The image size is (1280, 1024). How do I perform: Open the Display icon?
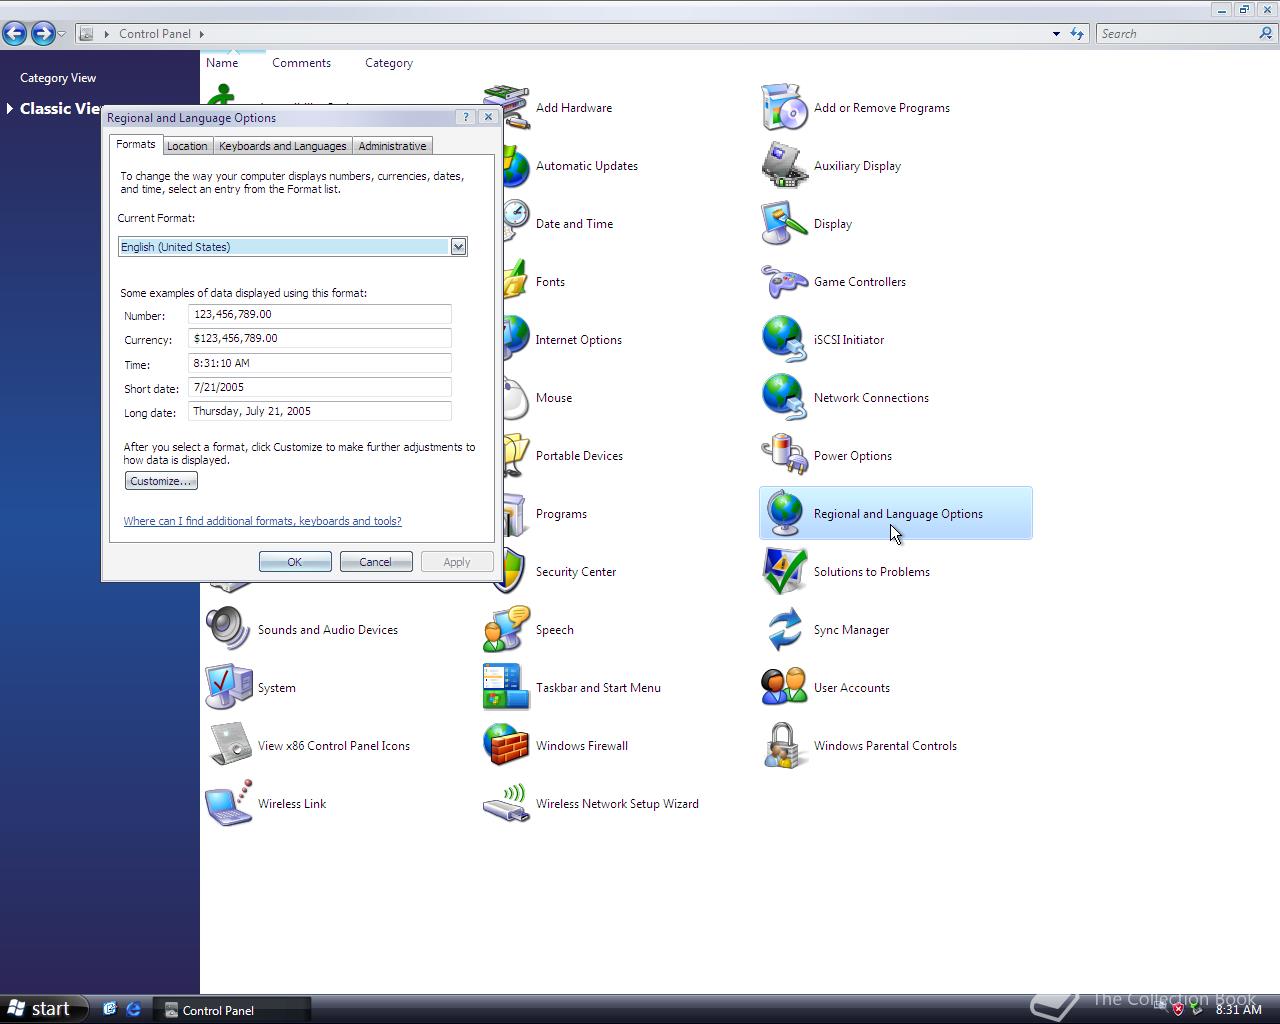(x=784, y=224)
